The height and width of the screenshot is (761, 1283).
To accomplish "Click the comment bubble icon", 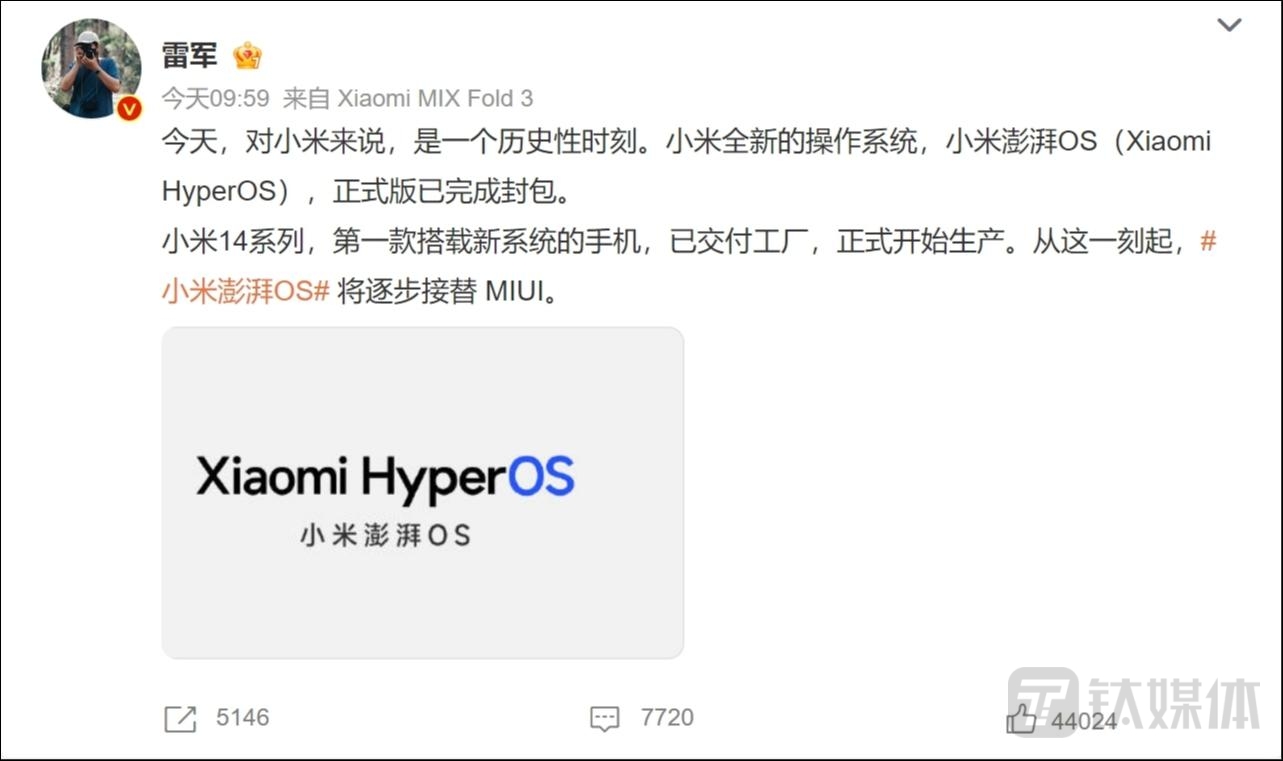I will tap(605, 718).
